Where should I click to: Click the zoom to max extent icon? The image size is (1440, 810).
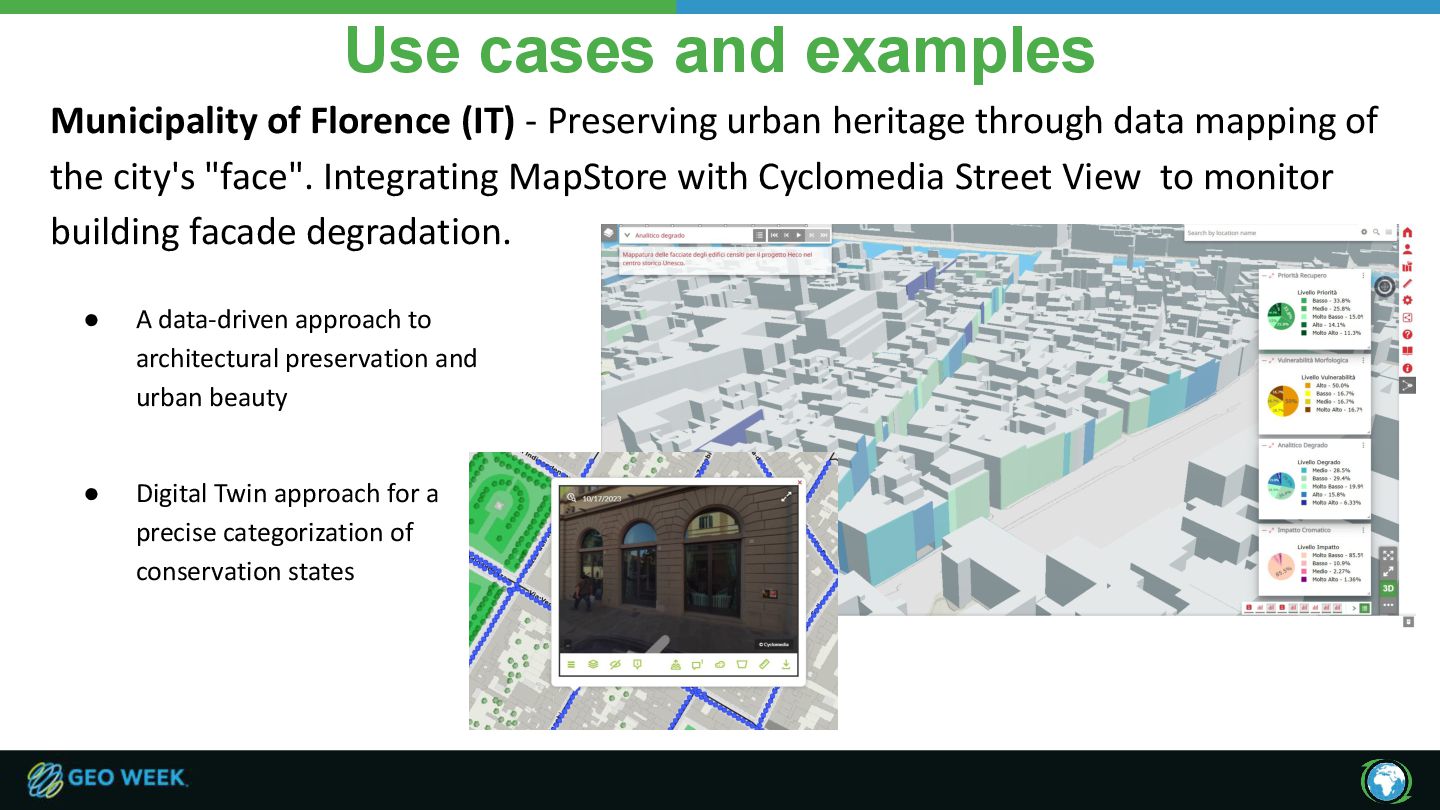pos(1388,555)
